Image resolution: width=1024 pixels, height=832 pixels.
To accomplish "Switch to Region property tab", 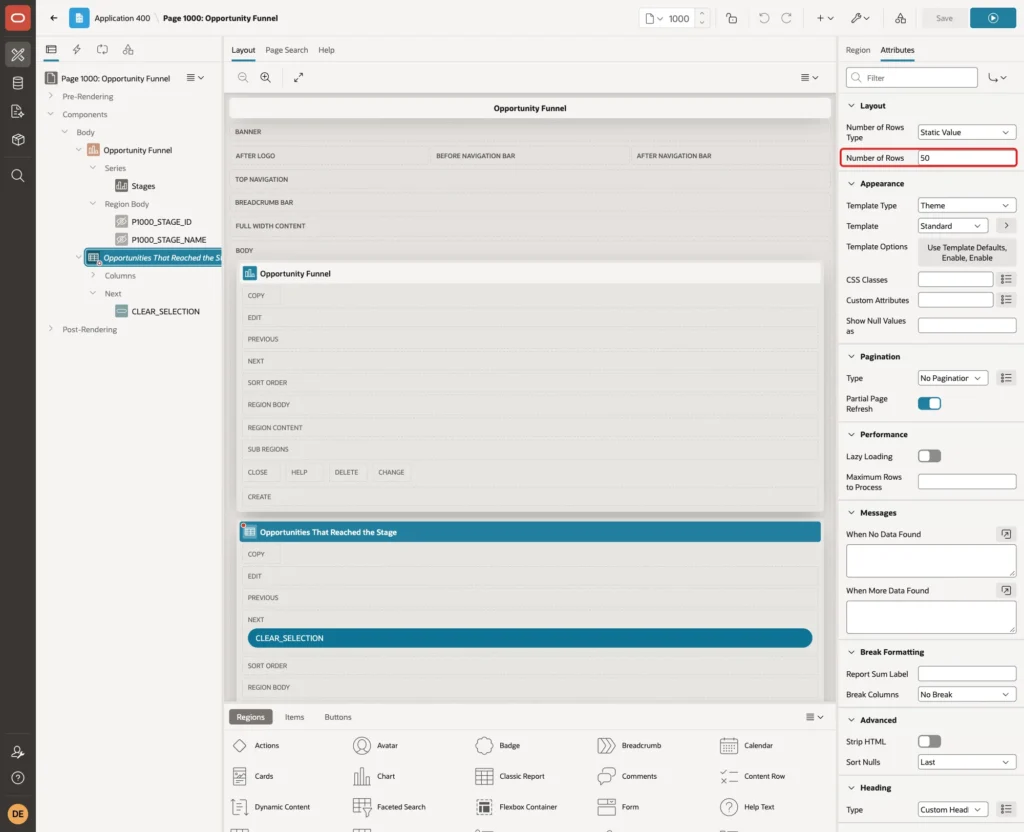I will (857, 50).
